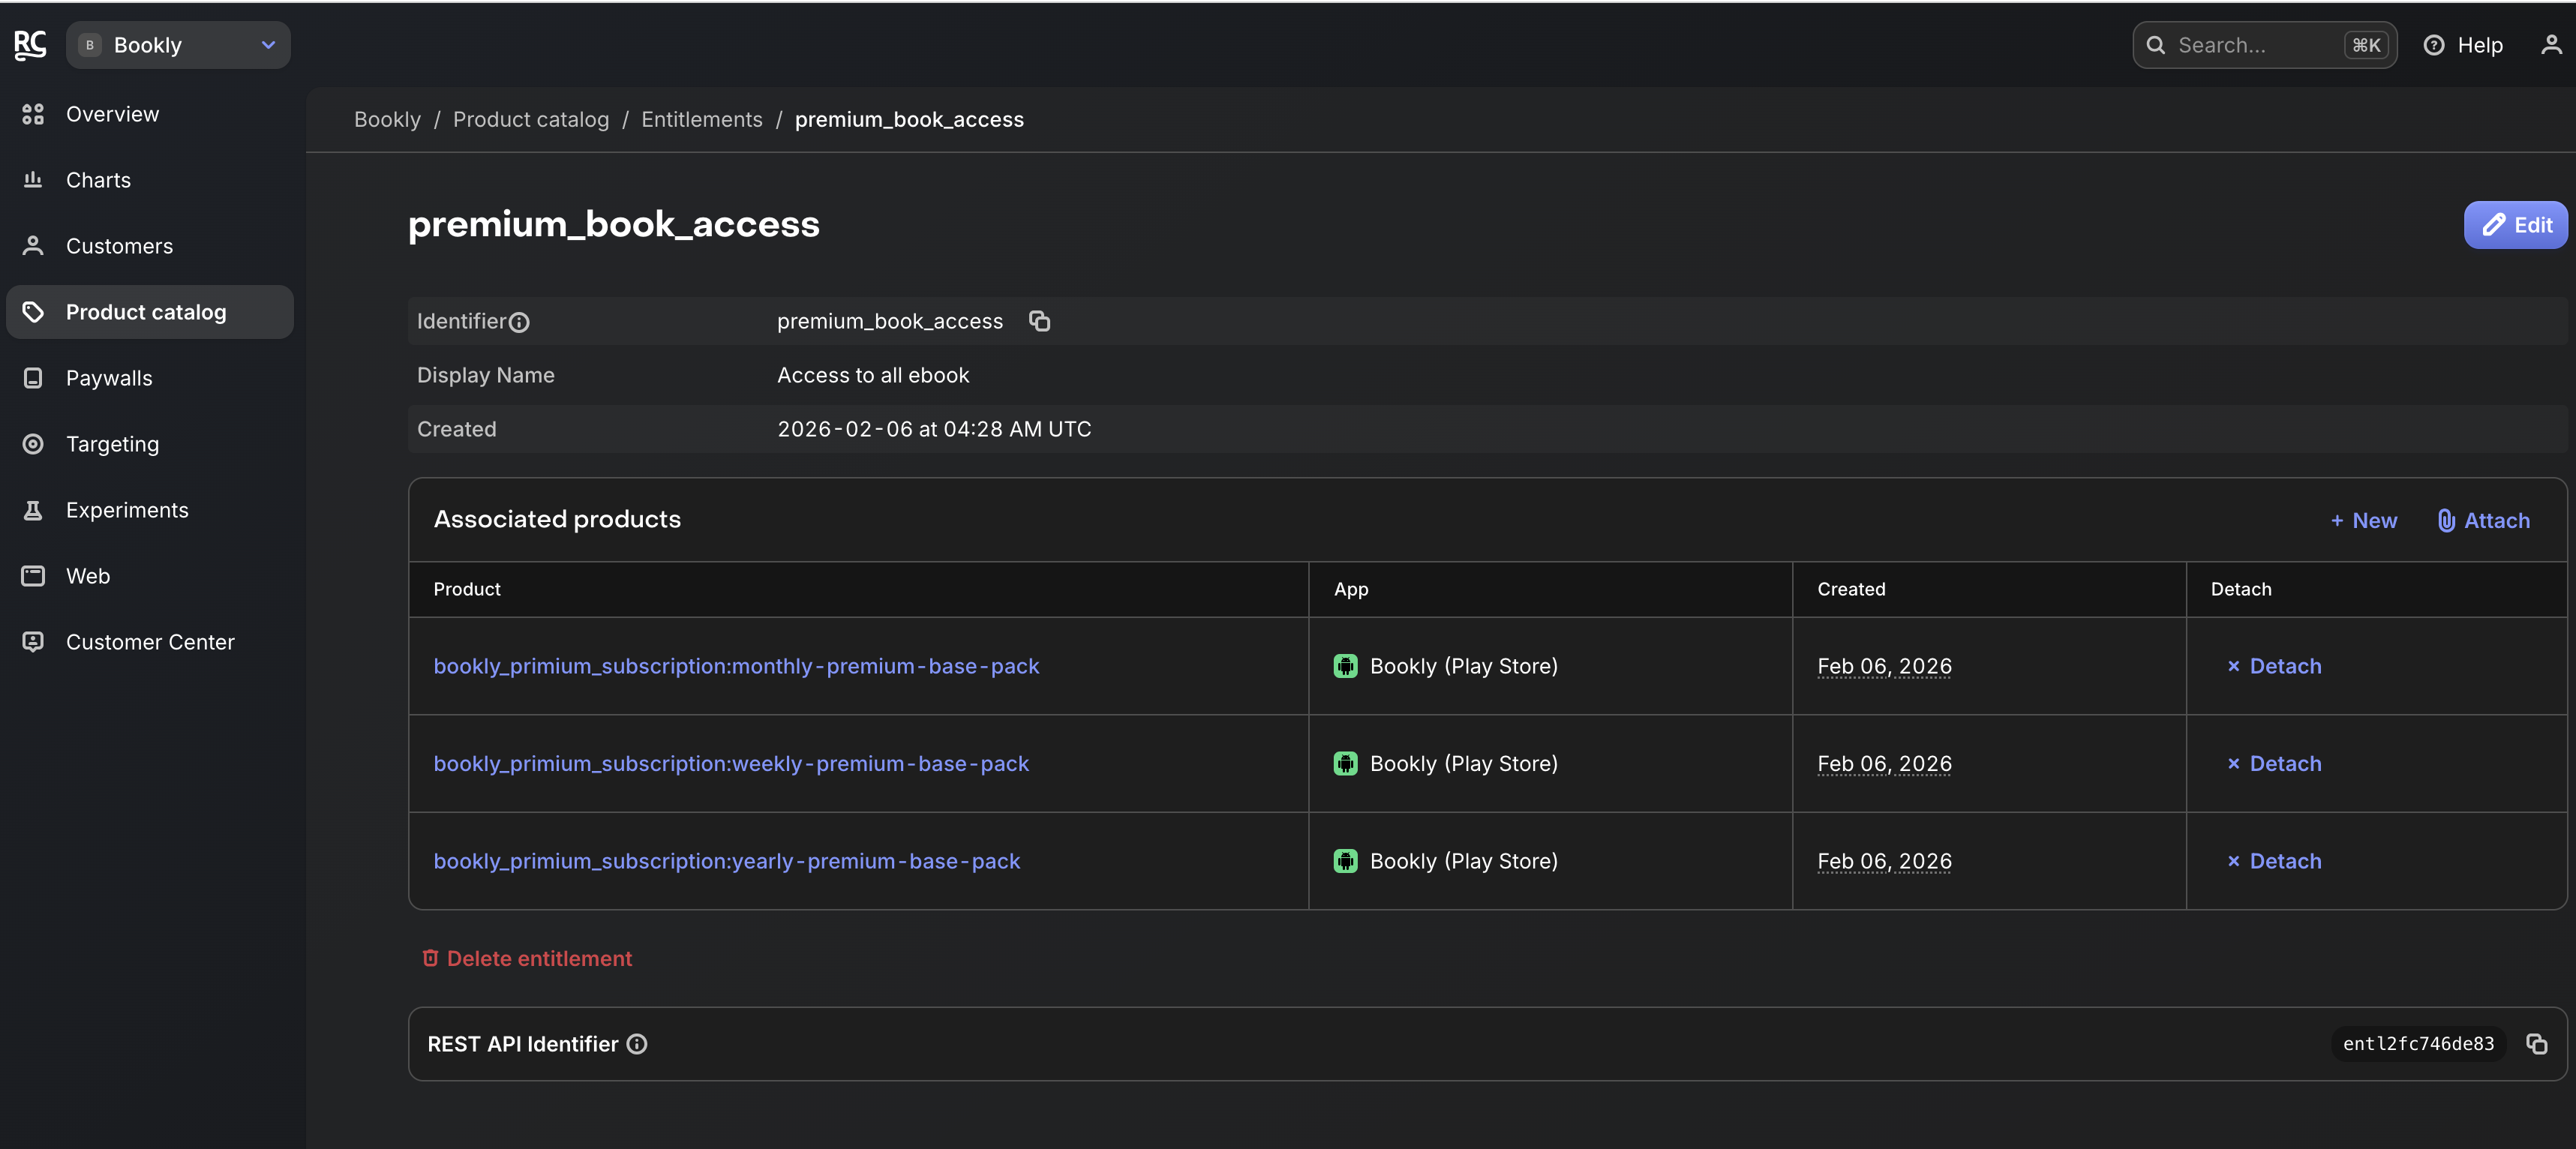Open the Bookly project switcher dropdown

tap(178, 45)
